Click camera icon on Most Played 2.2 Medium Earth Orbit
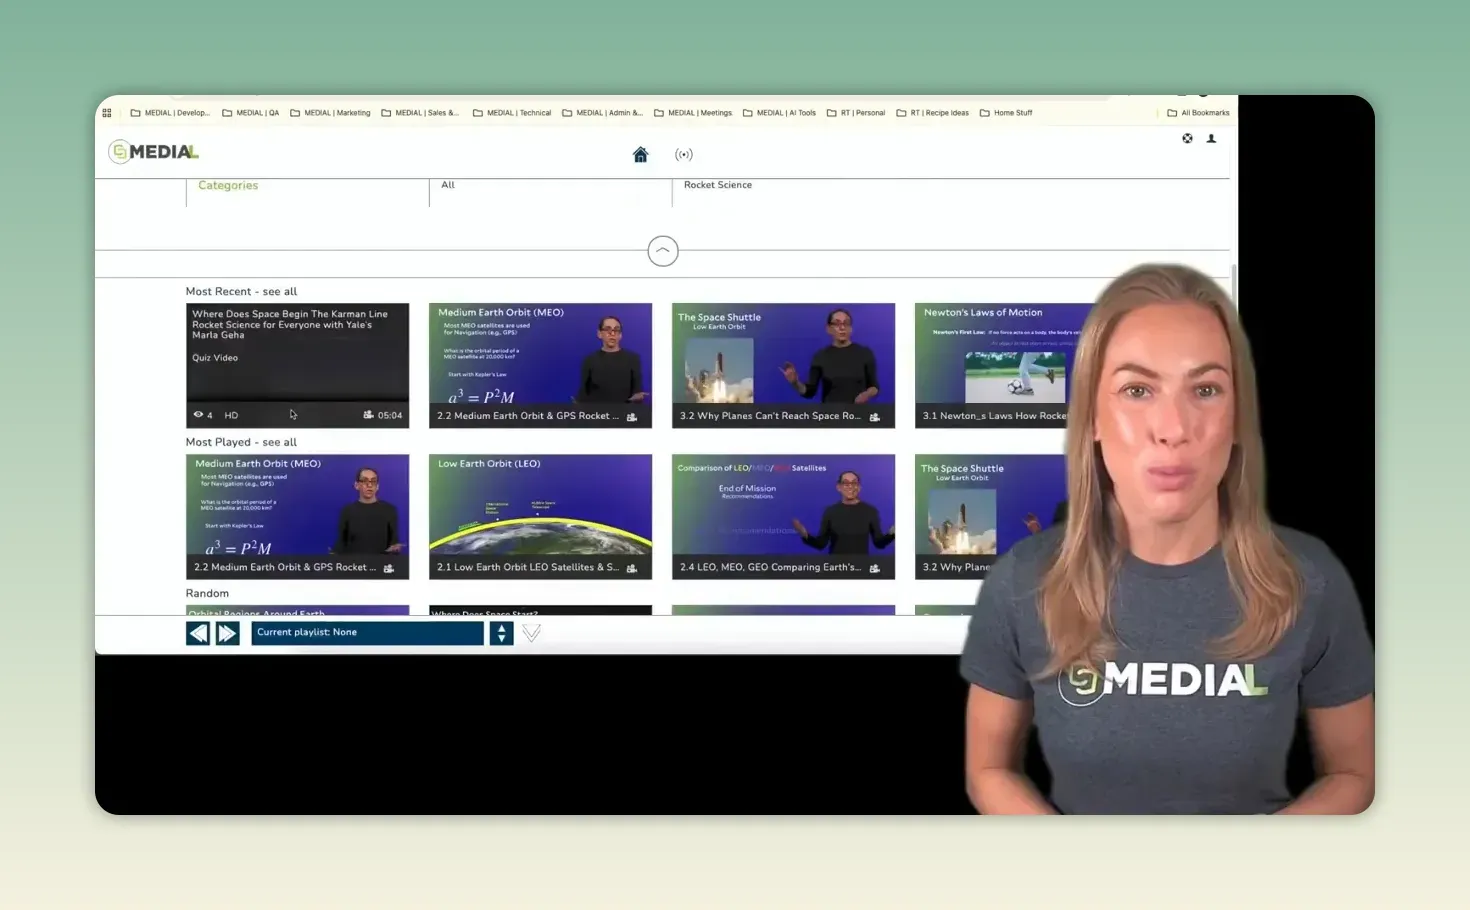1470x910 pixels. (x=389, y=568)
